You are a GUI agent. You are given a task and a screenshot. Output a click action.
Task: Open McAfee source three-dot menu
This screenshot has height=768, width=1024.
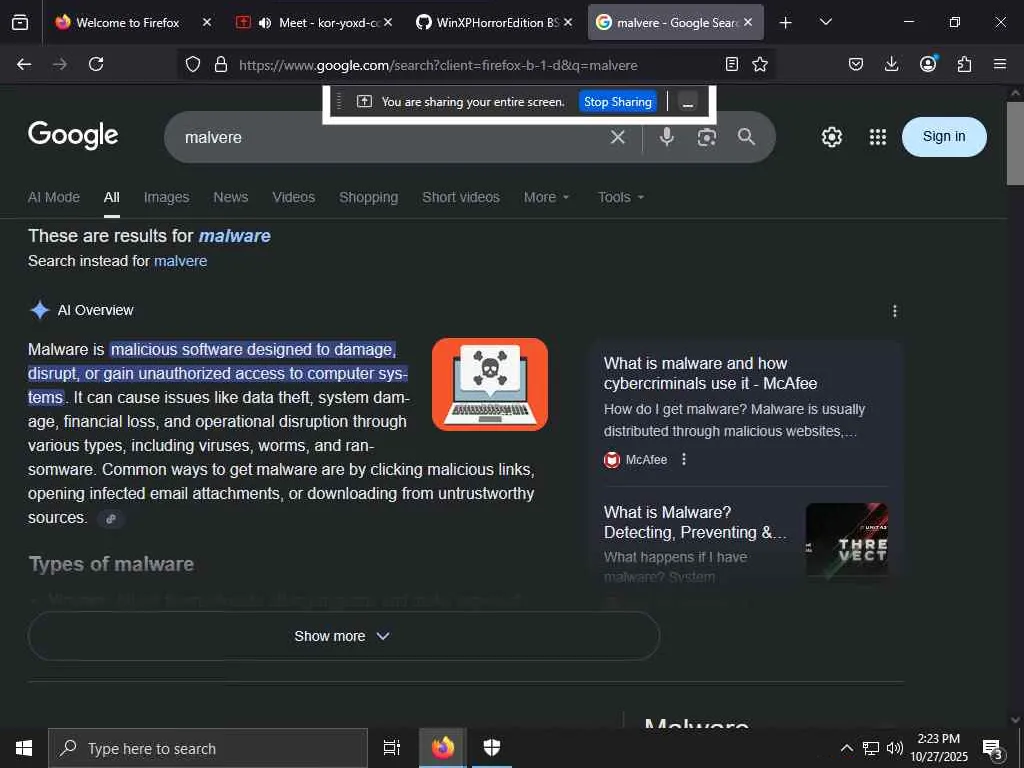(x=684, y=460)
